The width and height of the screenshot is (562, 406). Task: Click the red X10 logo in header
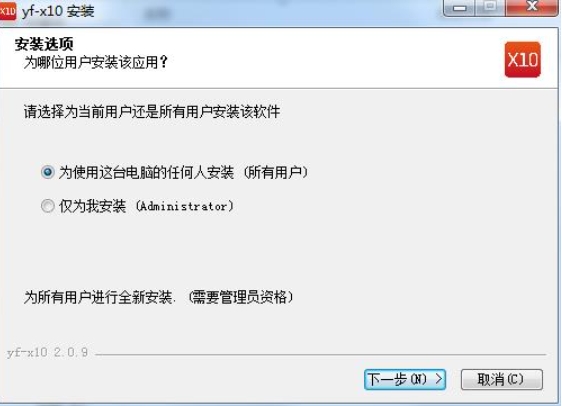[x=523, y=59]
